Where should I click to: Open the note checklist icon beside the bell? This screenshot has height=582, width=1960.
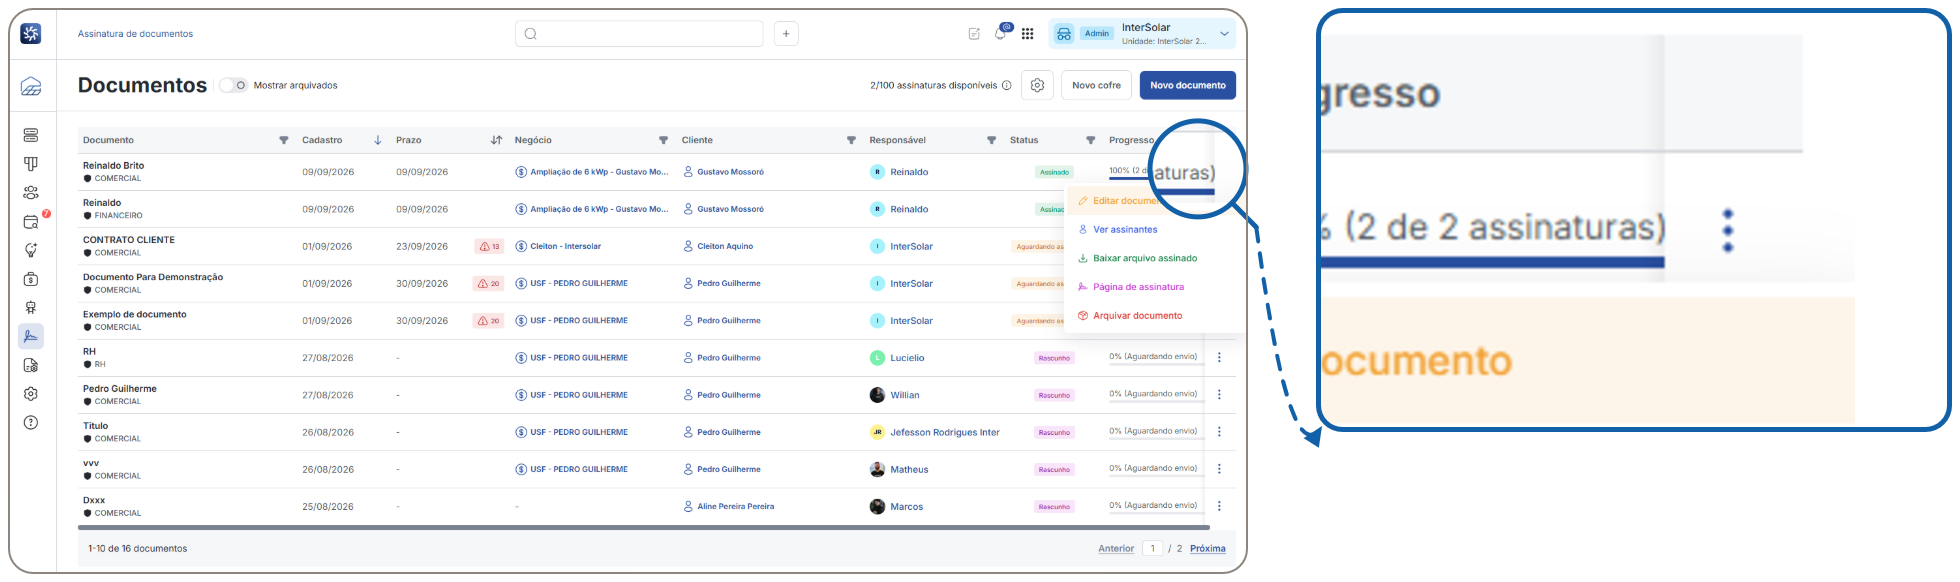pos(974,34)
